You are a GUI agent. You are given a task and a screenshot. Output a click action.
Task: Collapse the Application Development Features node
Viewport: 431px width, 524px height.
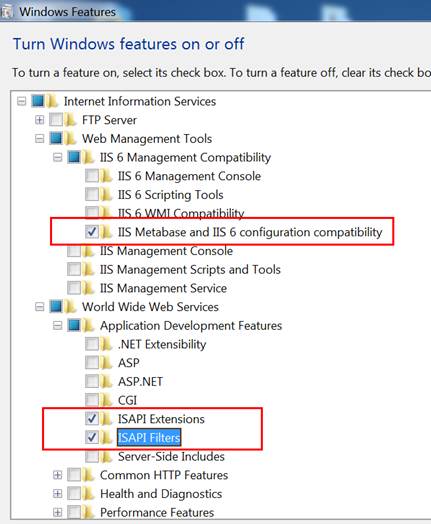57,325
